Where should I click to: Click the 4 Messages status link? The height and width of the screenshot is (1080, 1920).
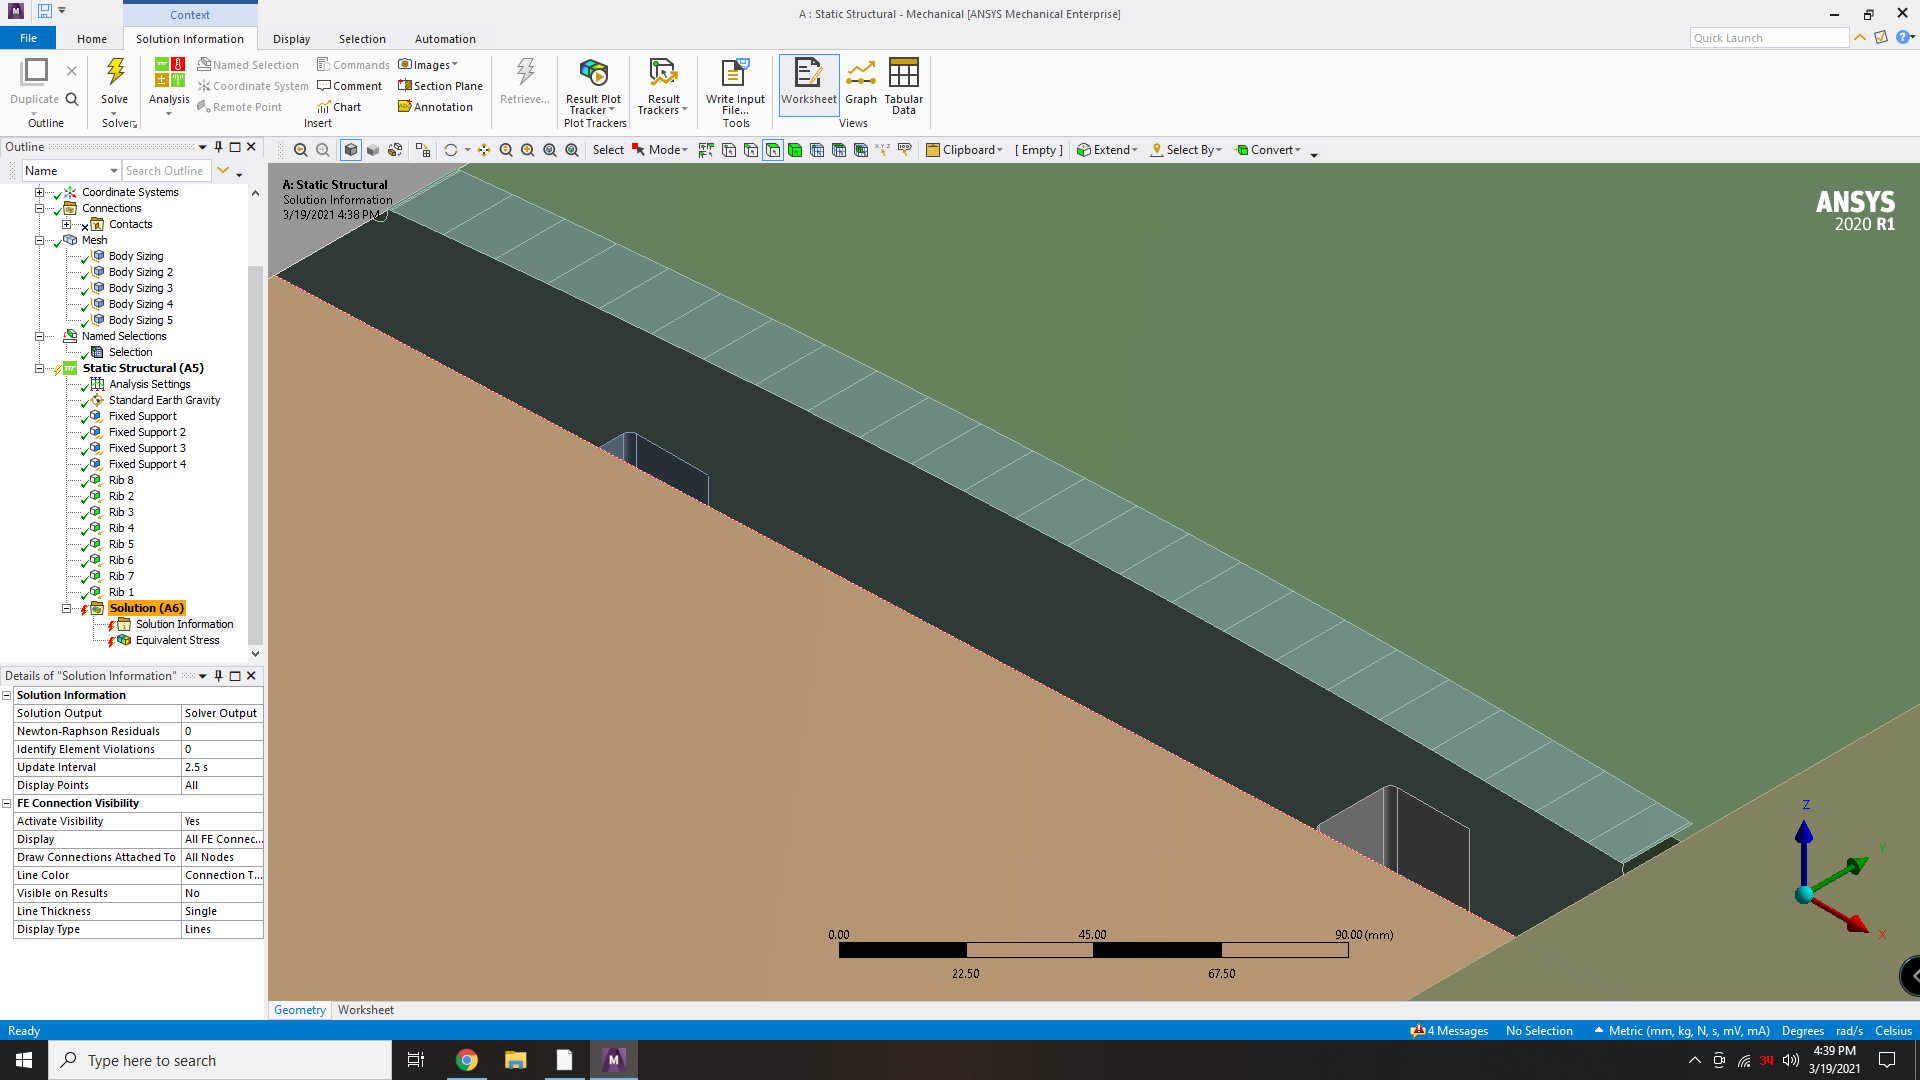pyautogui.click(x=1449, y=1031)
